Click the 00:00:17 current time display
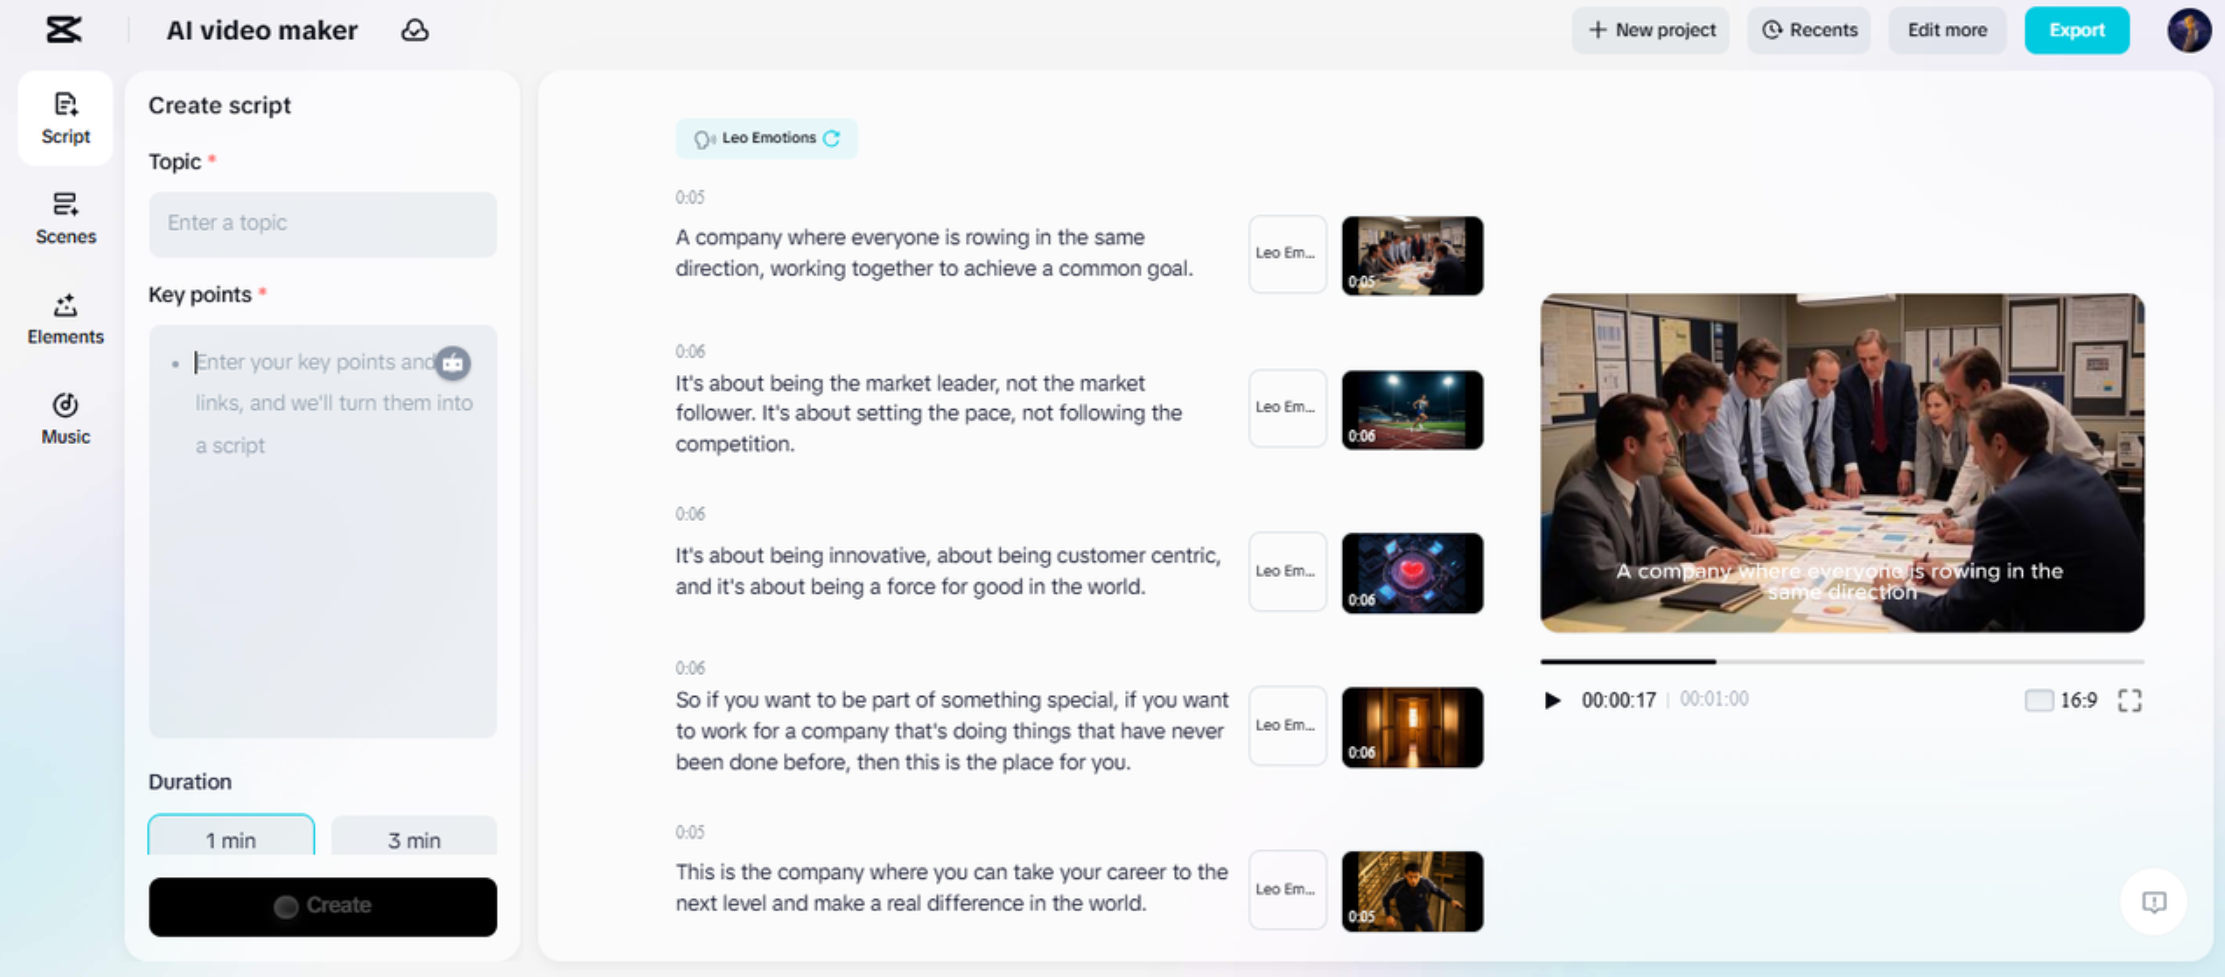The width and height of the screenshot is (2225, 977). (1618, 700)
